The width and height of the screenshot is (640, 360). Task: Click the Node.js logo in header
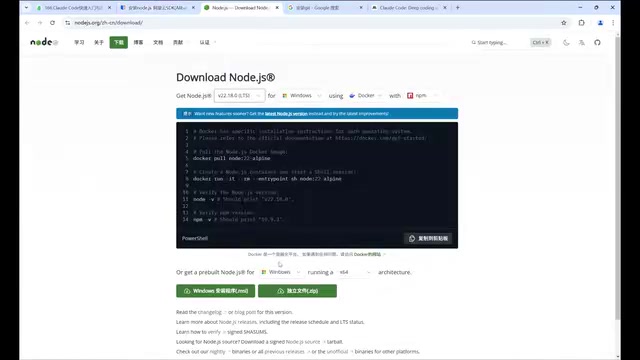point(44,42)
